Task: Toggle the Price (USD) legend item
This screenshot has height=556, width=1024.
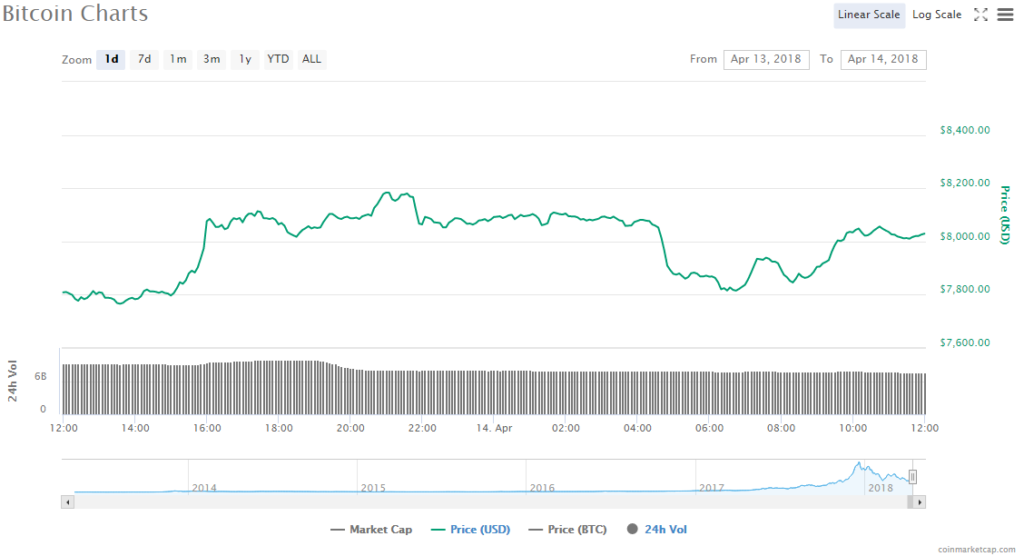Action: tap(470, 529)
